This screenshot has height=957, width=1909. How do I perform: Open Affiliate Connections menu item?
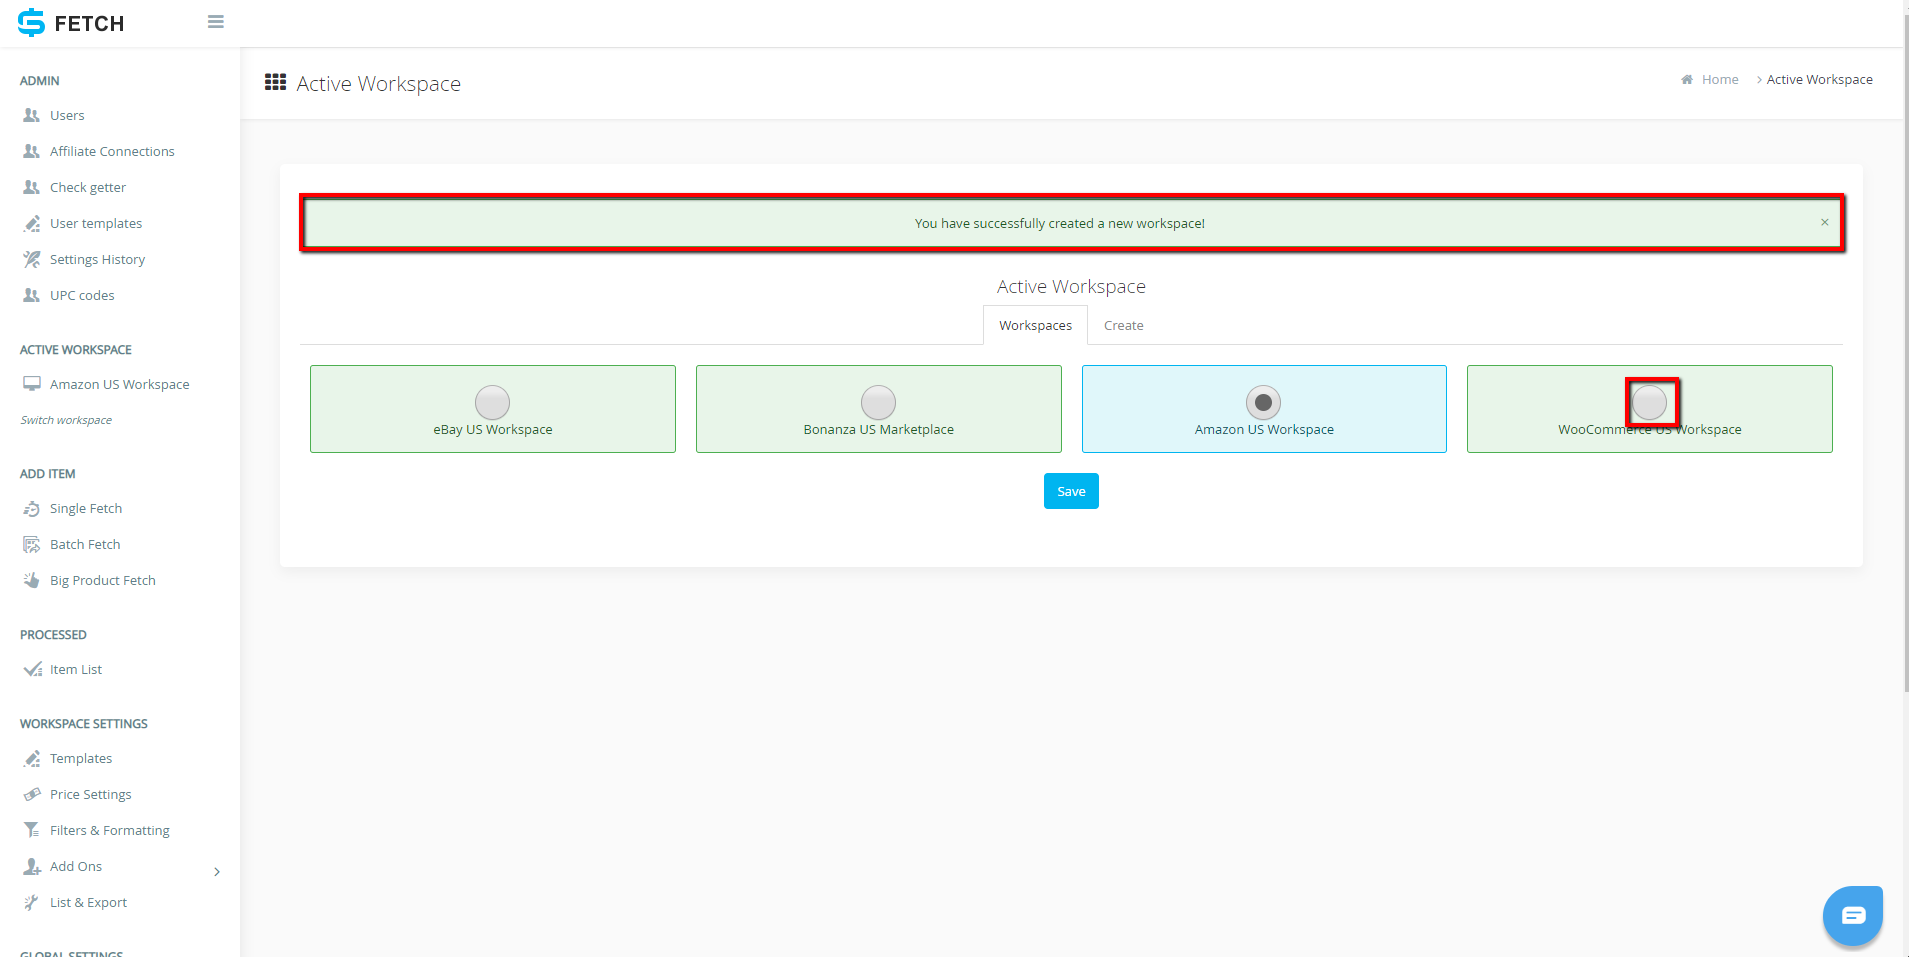(112, 151)
